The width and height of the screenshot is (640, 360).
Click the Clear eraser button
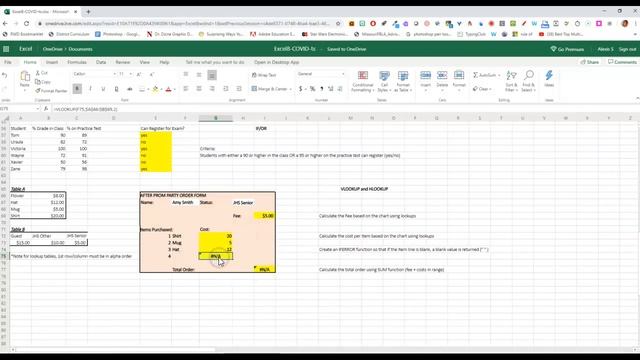click(x=482, y=89)
